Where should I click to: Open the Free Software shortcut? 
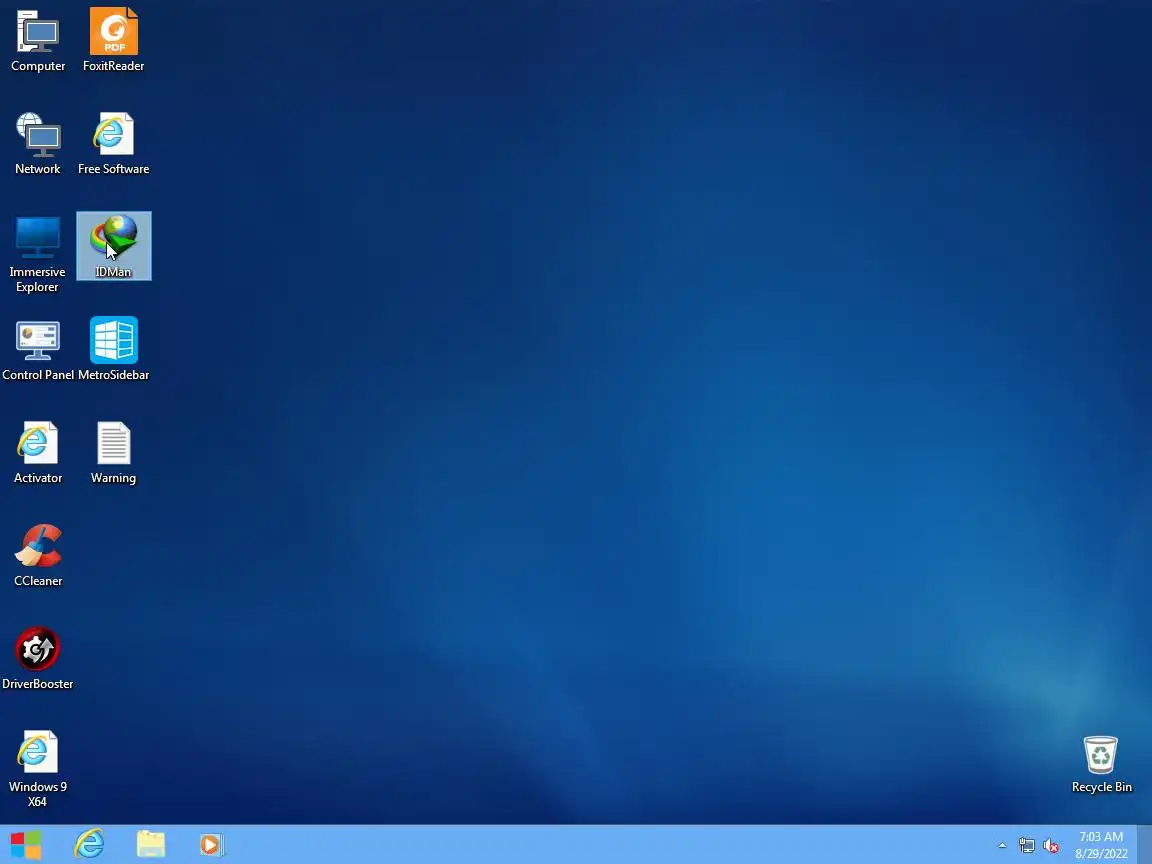point(113,143)
